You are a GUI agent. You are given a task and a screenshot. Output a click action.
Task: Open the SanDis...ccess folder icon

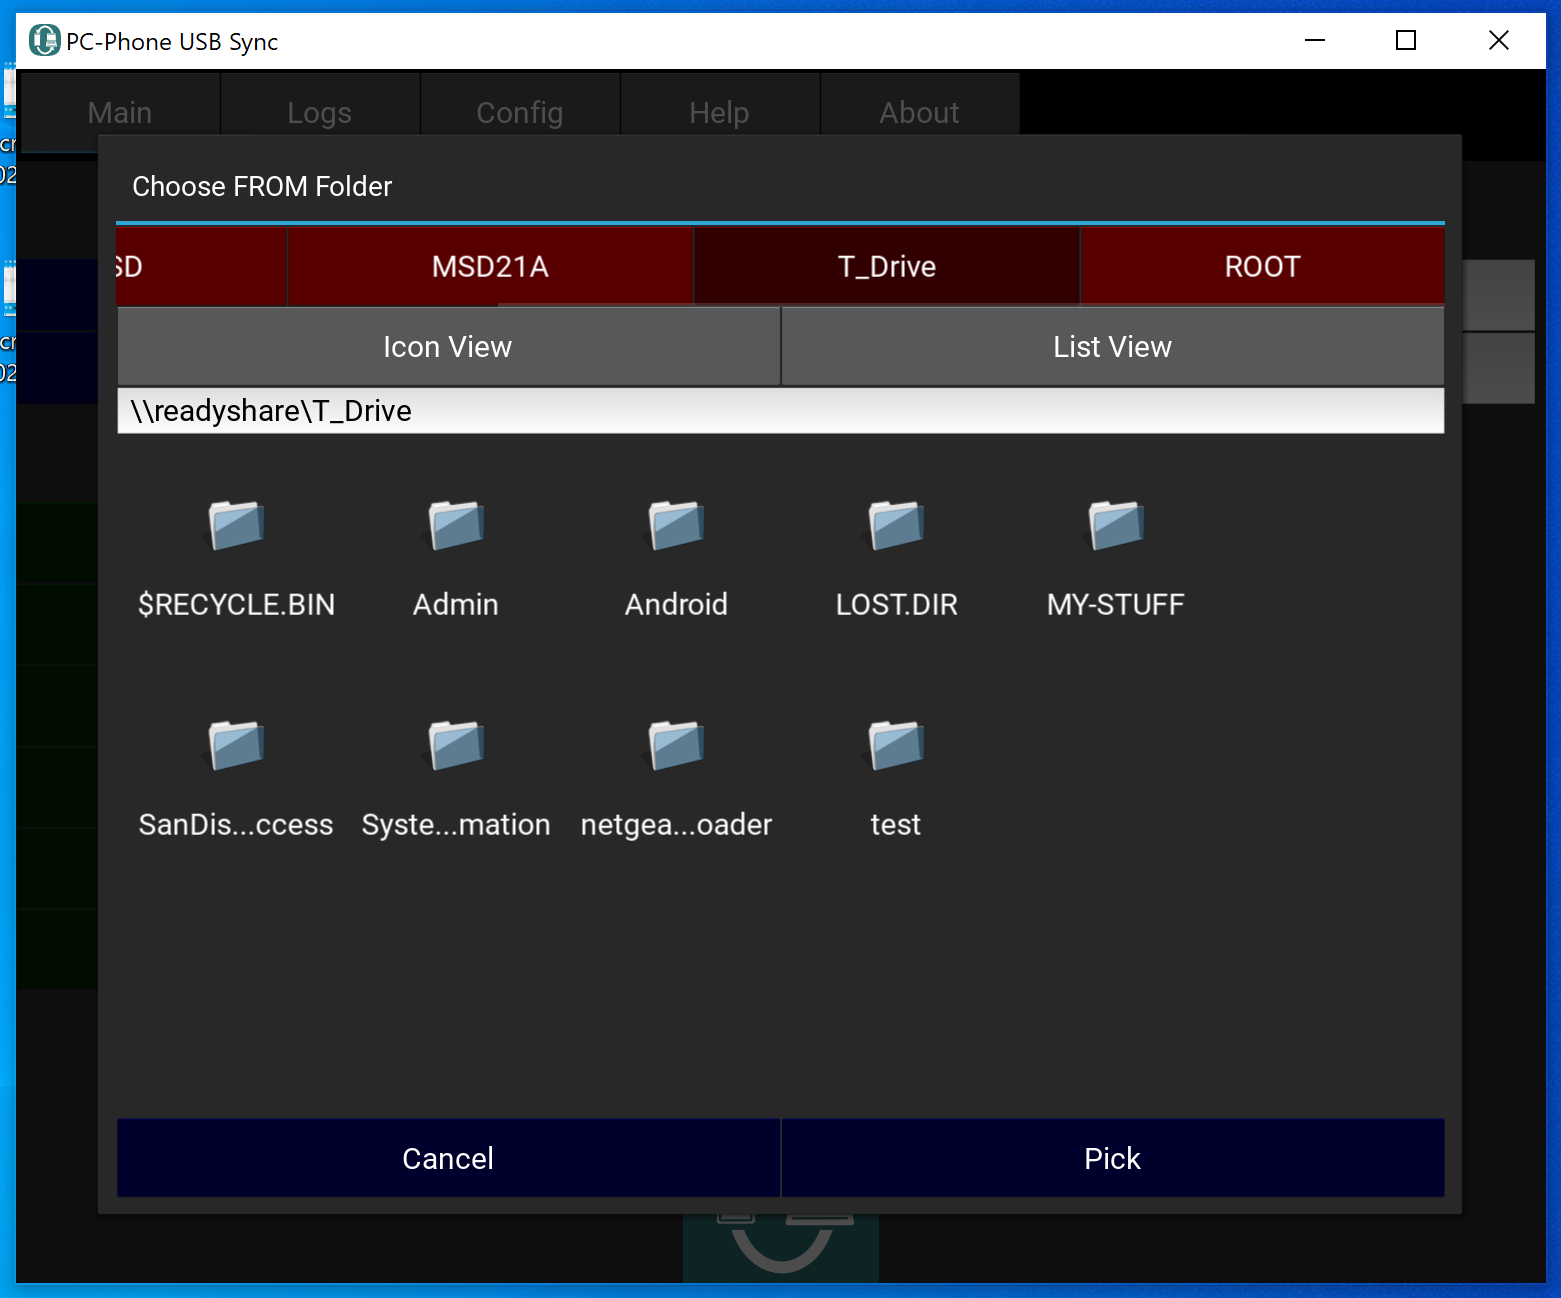(x=236, y=746)
